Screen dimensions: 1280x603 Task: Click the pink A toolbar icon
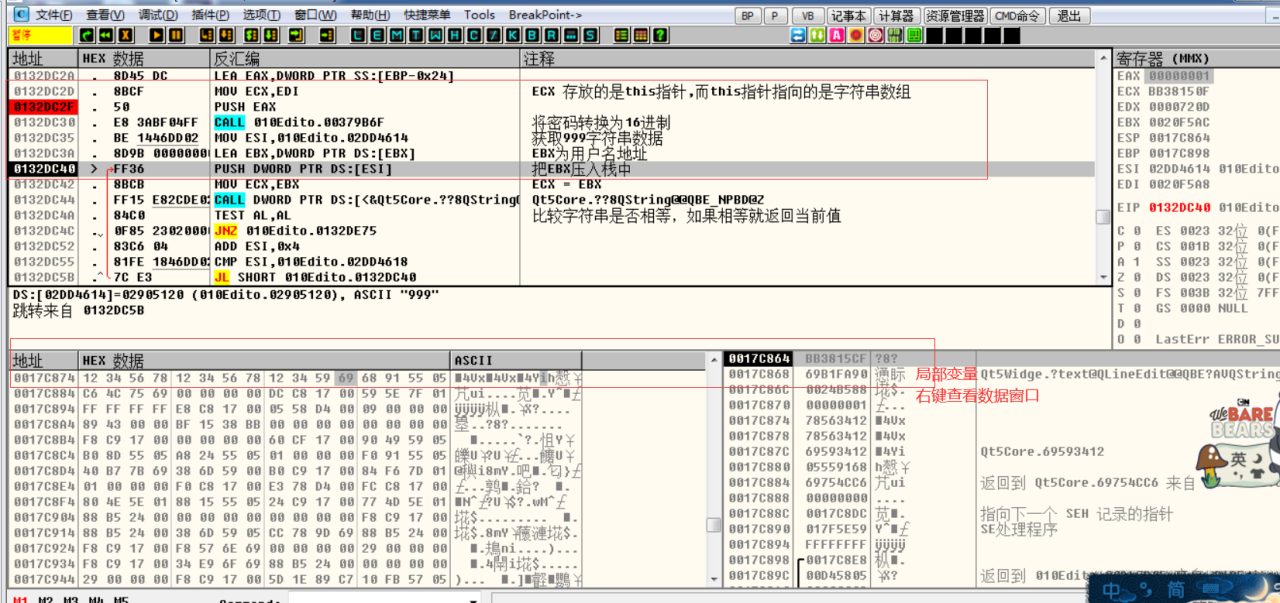(835, 35)
